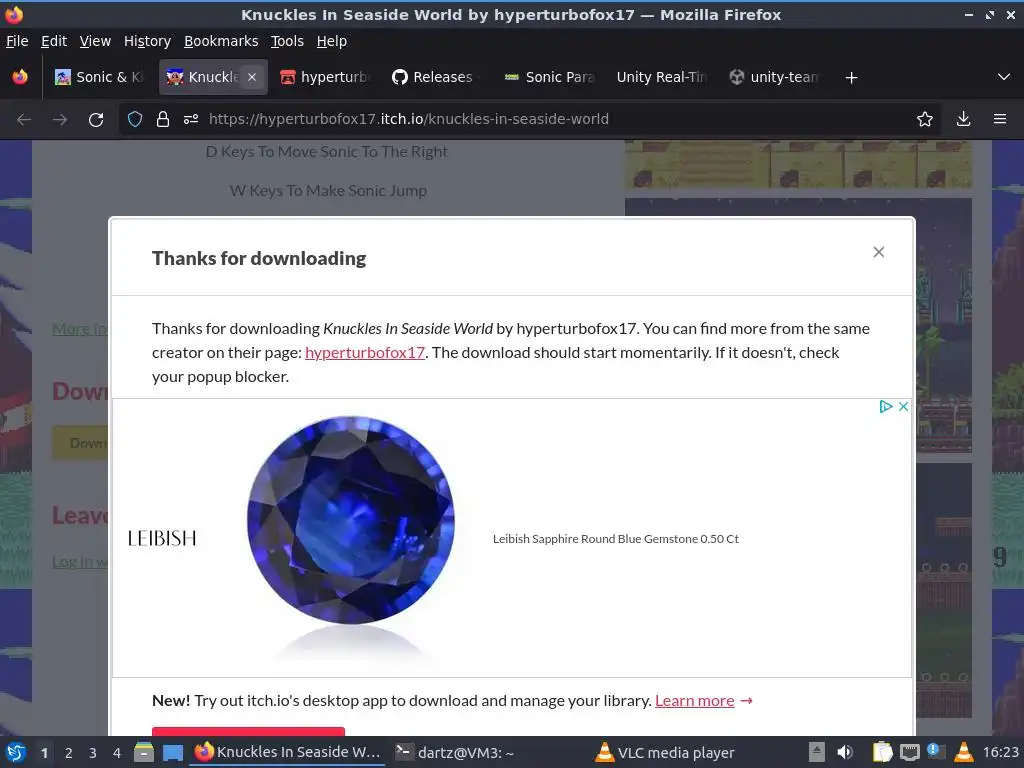Open the Firefox hamburger menu
This screenshot has height=768, width=1024.
pos(1000,120)
